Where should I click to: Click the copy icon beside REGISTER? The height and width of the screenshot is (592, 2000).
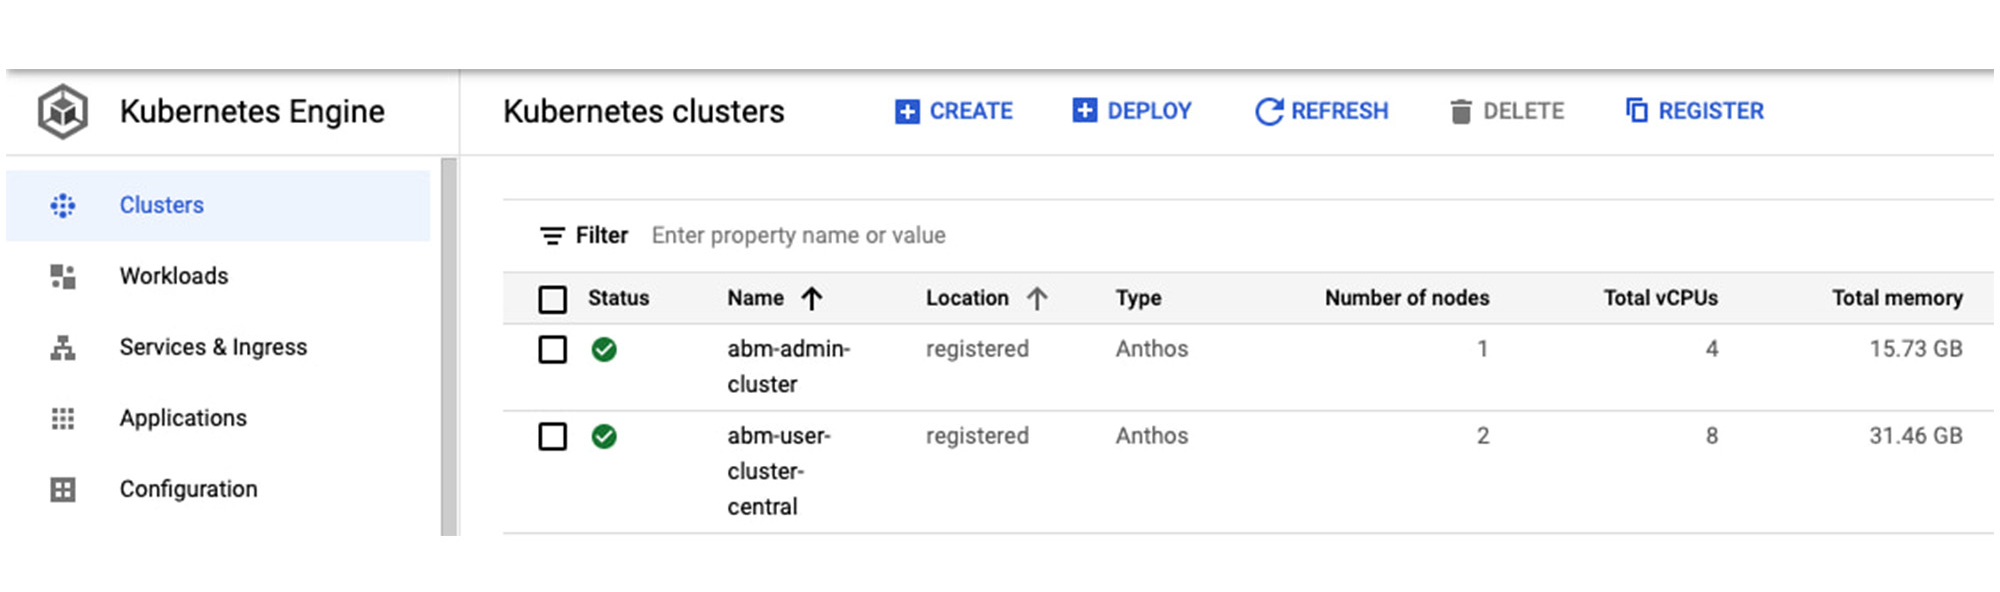click(1637, 110)
